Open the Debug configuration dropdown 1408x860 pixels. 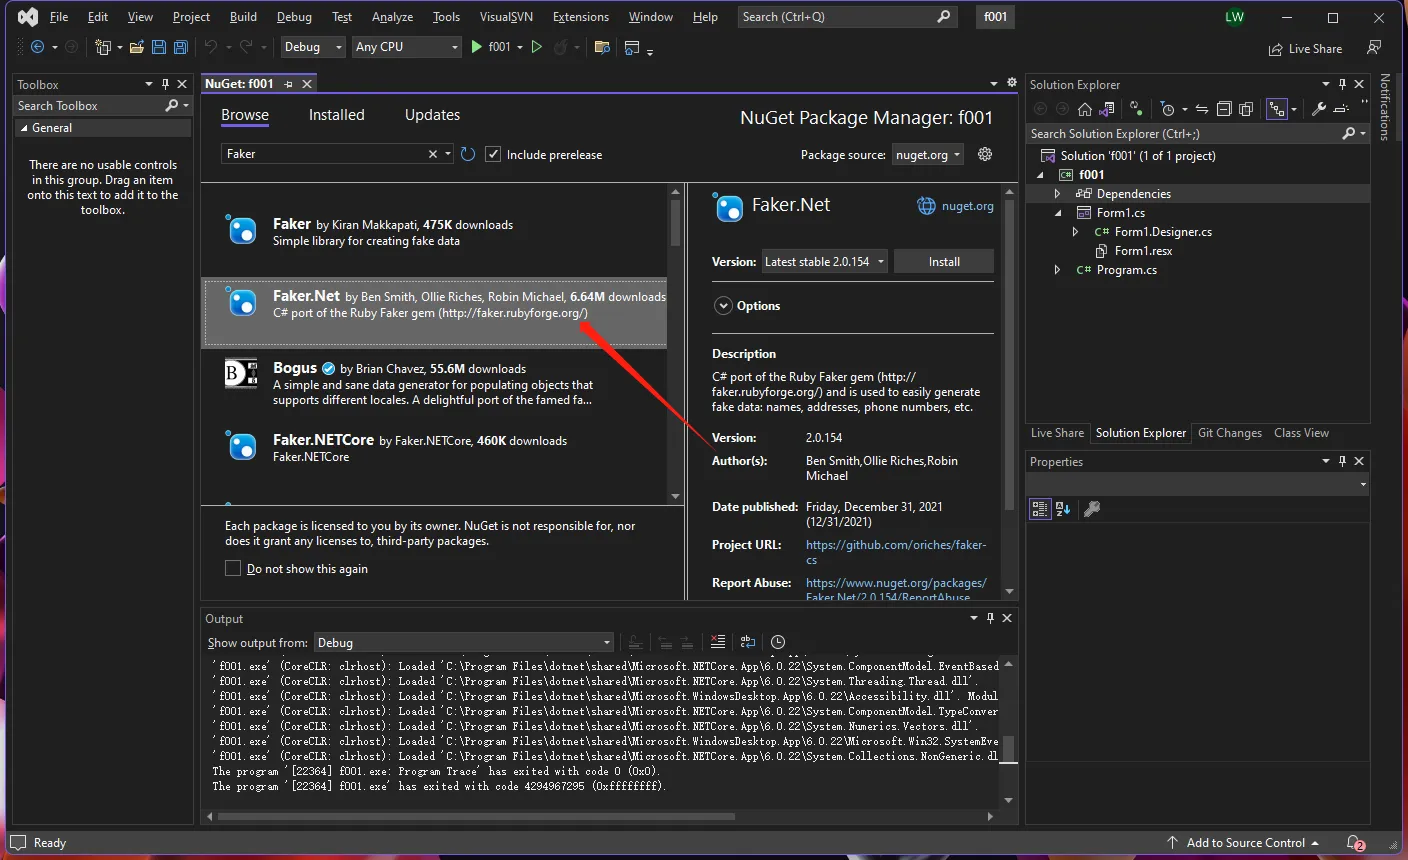(x=312, y=47)
